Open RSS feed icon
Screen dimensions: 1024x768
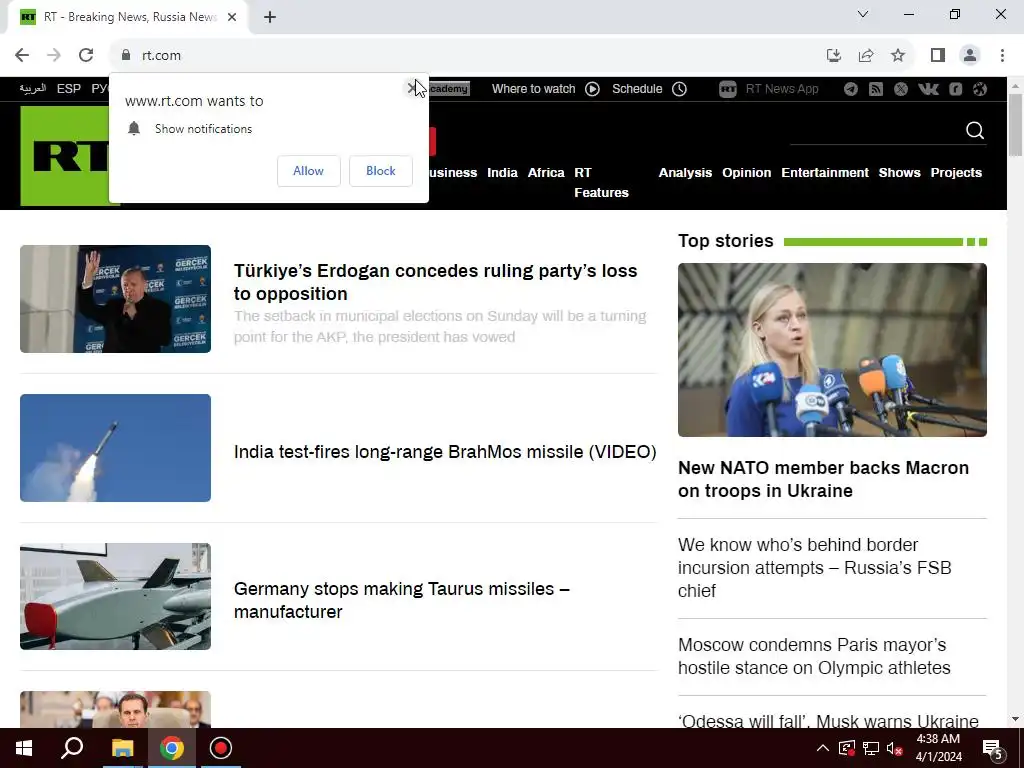876,89
